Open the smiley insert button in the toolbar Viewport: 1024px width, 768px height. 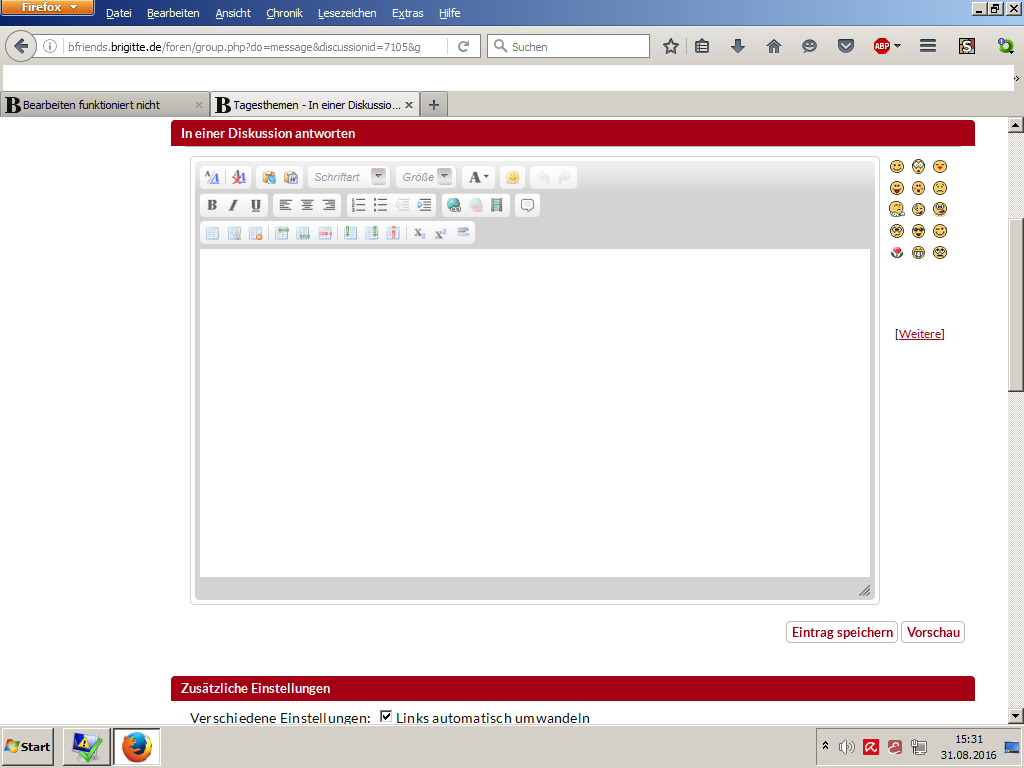(512, 177)
